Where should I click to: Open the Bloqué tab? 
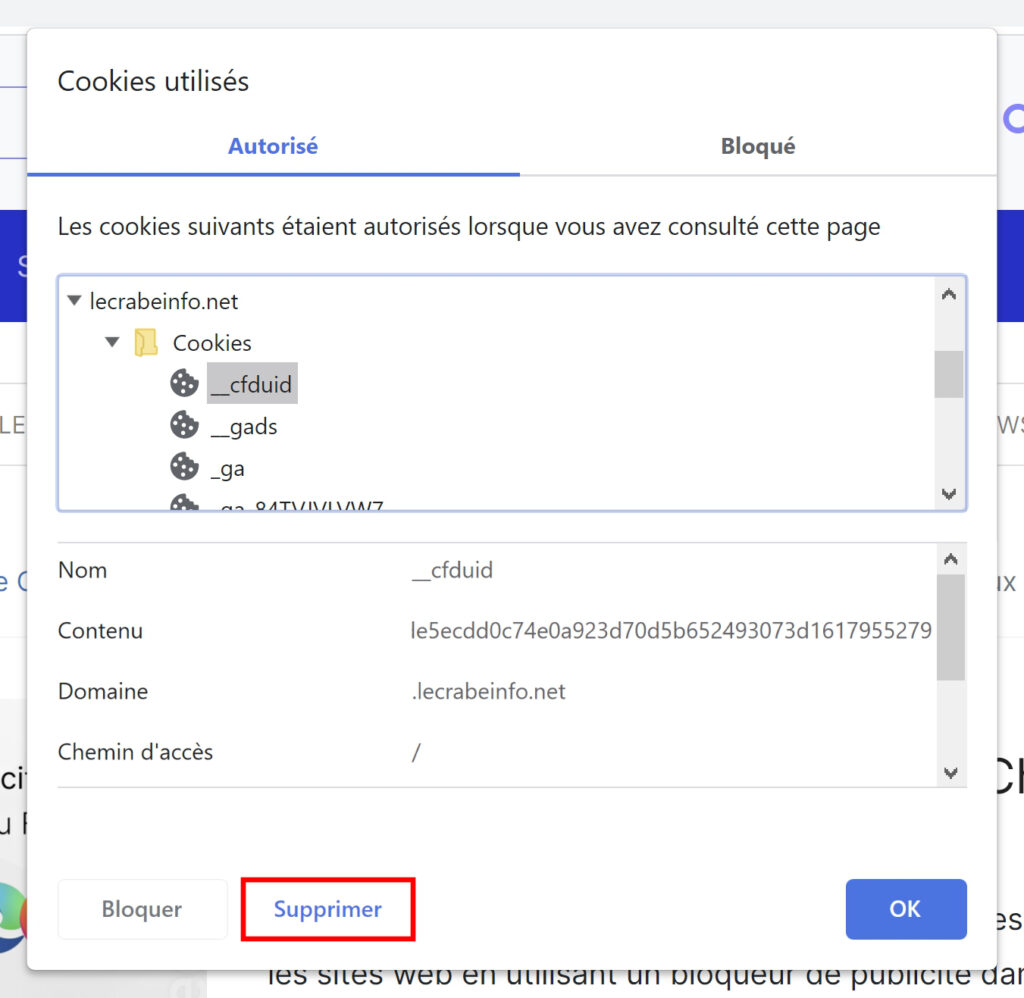coord(758,146)
